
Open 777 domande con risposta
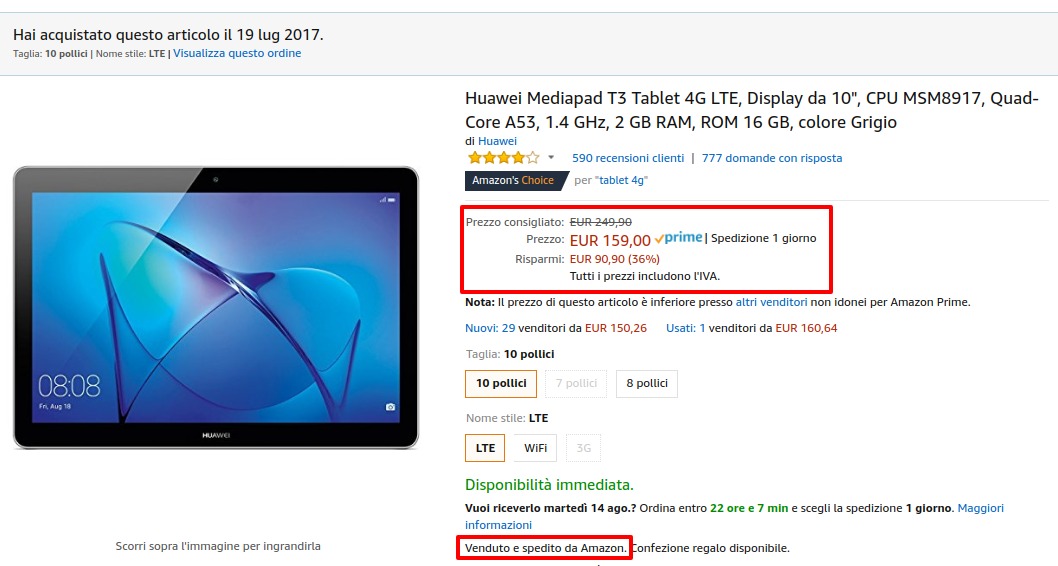(772, 158)
